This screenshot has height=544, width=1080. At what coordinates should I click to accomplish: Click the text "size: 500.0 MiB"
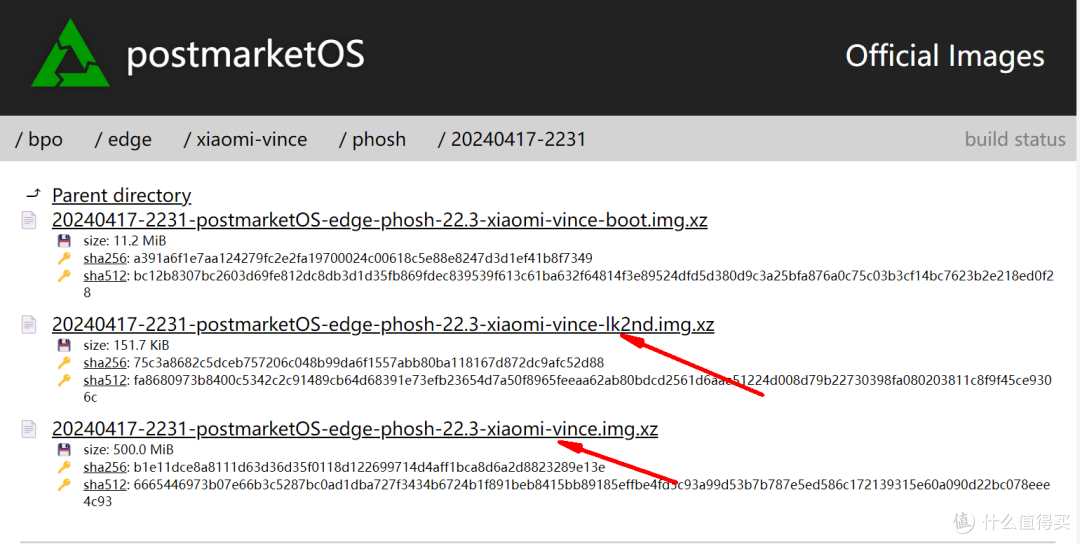(128, 450)
